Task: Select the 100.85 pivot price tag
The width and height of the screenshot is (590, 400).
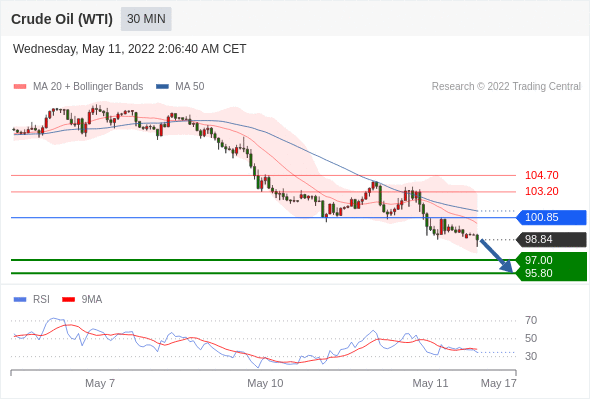Action: [x=551, y=217]
